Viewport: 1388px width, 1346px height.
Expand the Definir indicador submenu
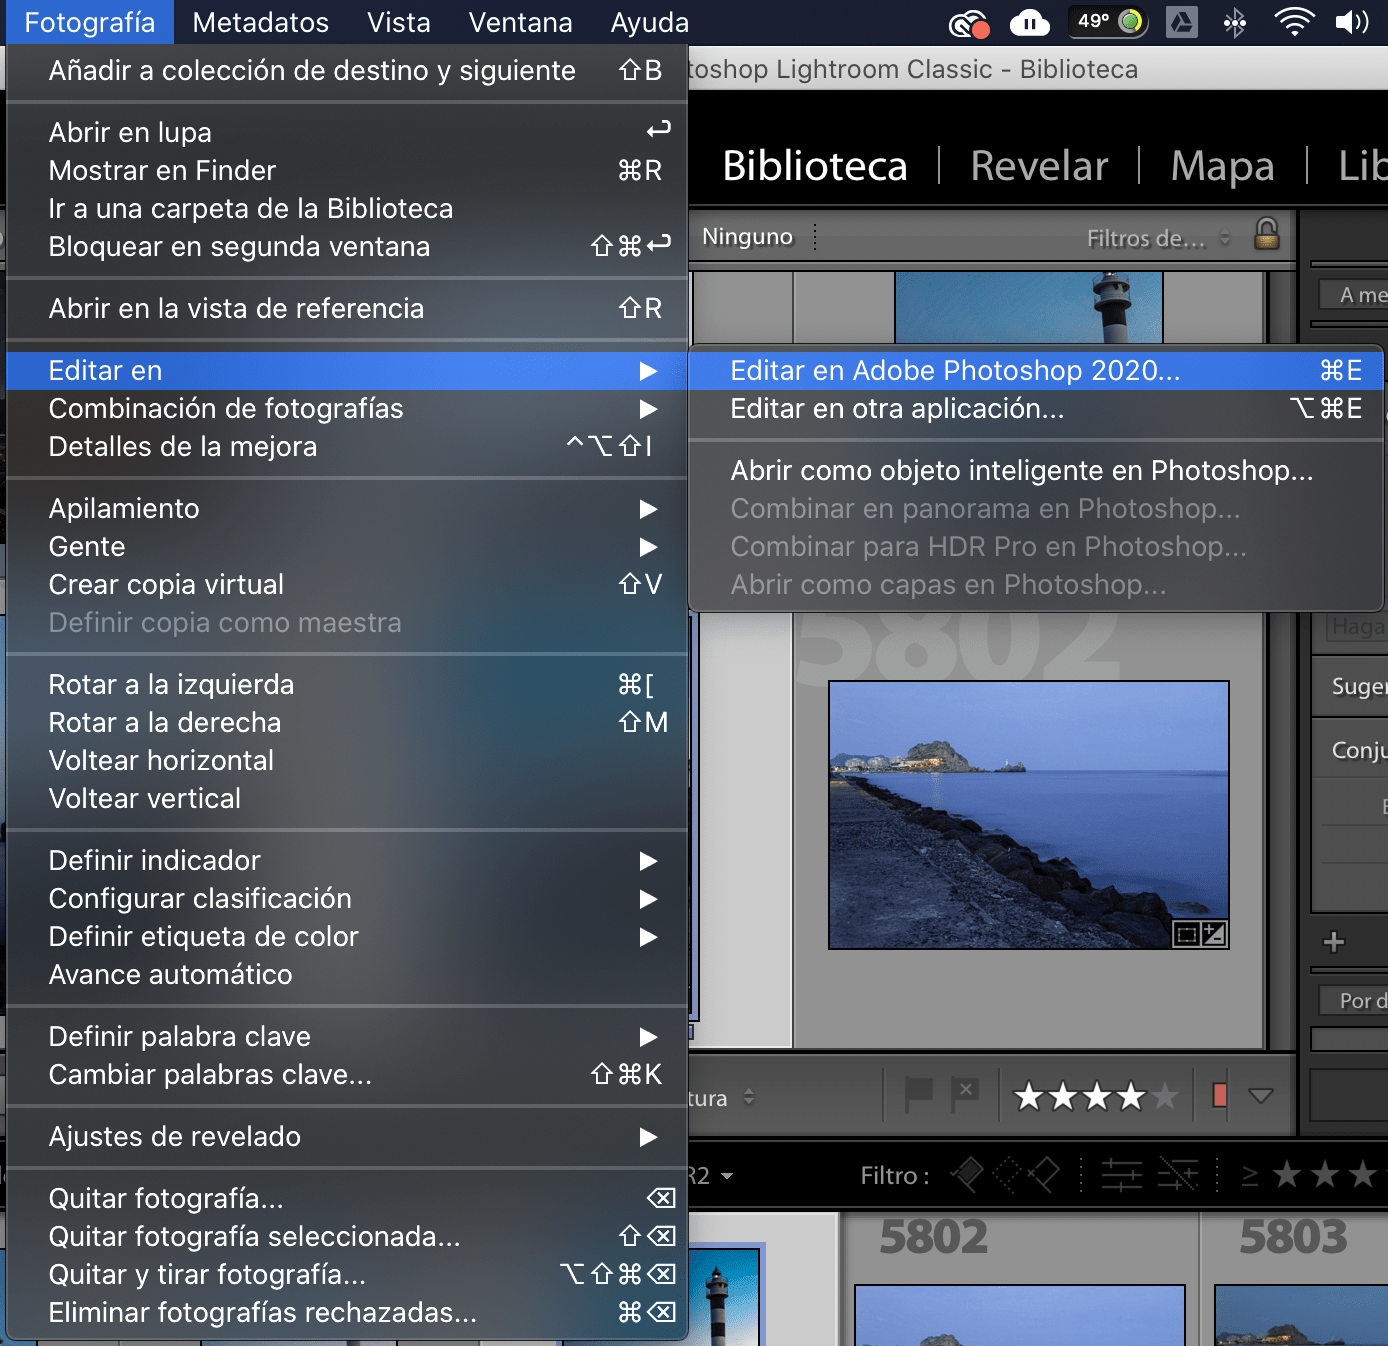tap(347, 861)
